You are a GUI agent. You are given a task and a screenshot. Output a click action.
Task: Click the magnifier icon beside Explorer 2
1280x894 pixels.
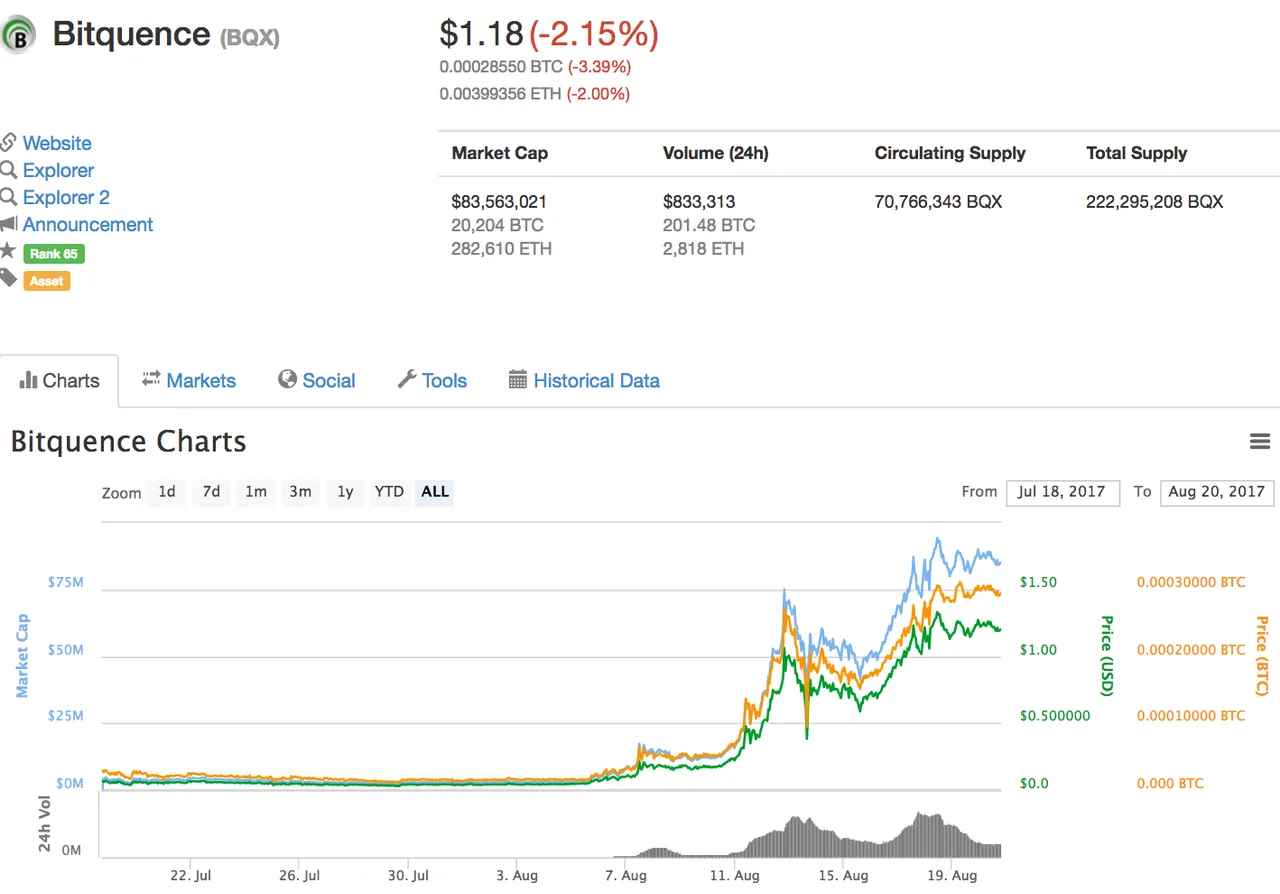click(8, 197)
